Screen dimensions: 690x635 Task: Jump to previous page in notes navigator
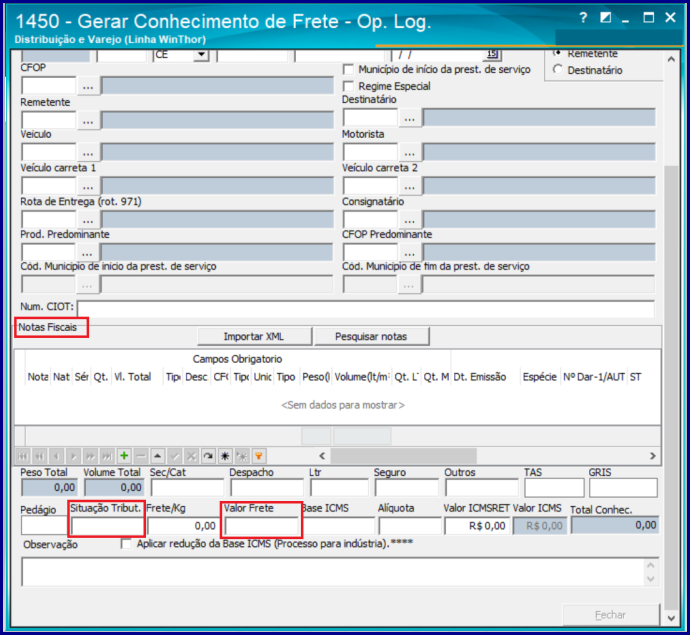tap(39, 456)
